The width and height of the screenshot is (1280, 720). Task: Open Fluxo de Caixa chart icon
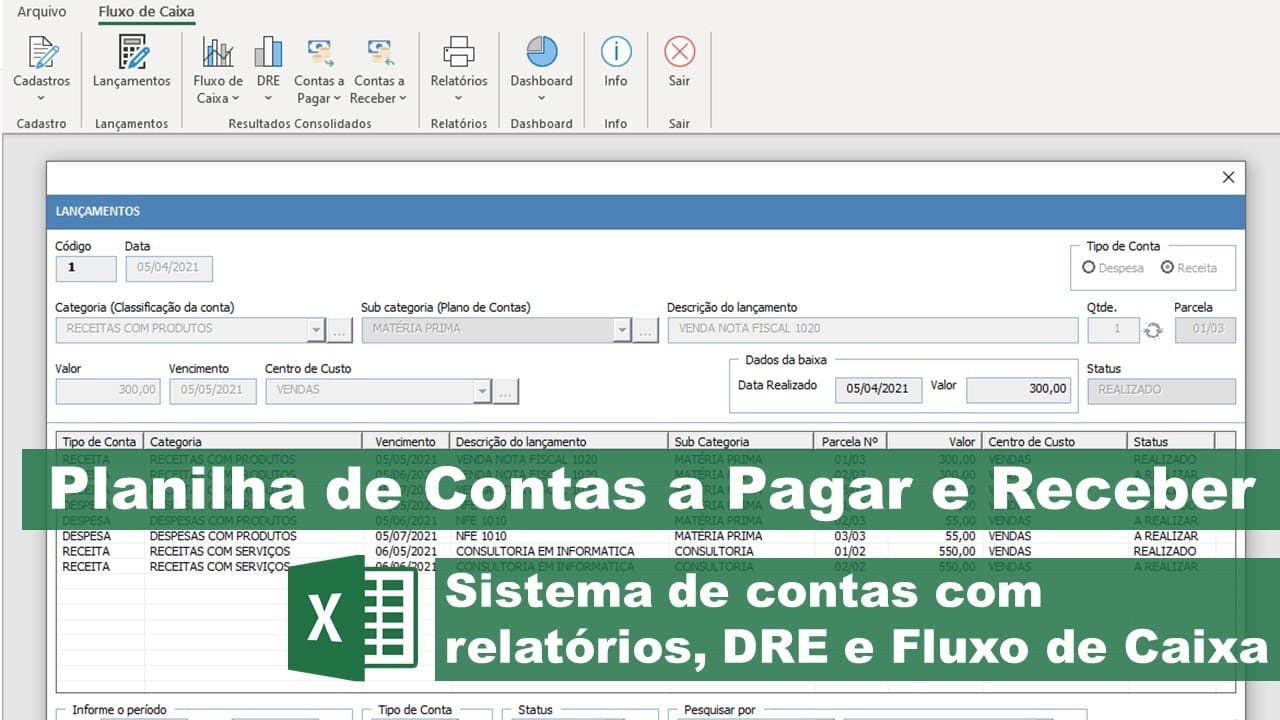(x=218, y=52)
